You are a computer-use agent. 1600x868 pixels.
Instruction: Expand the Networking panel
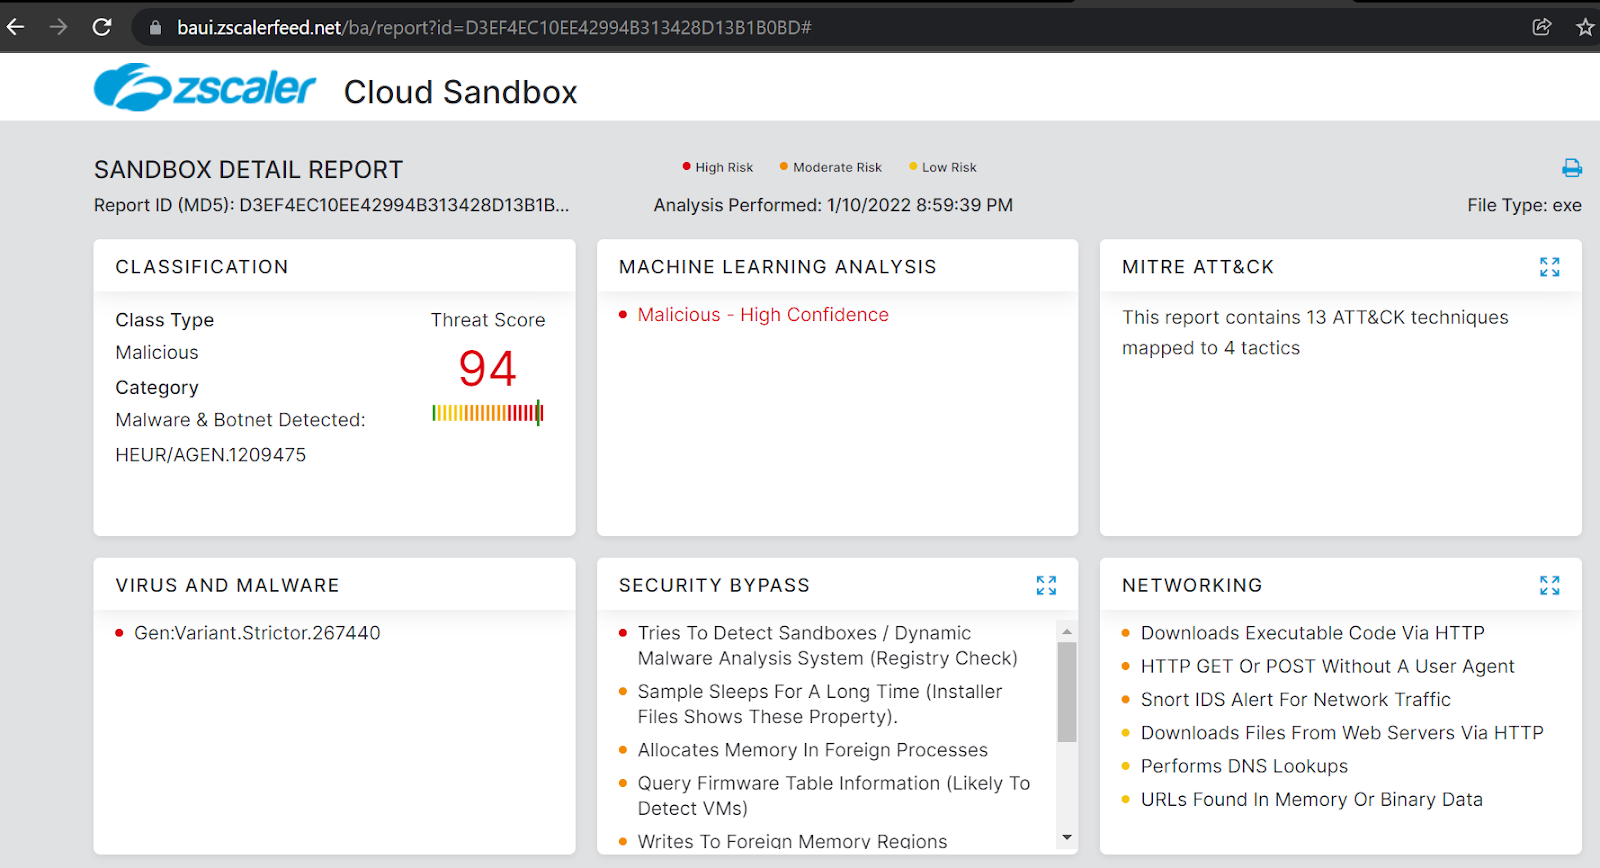click(x=1549, y=585)
